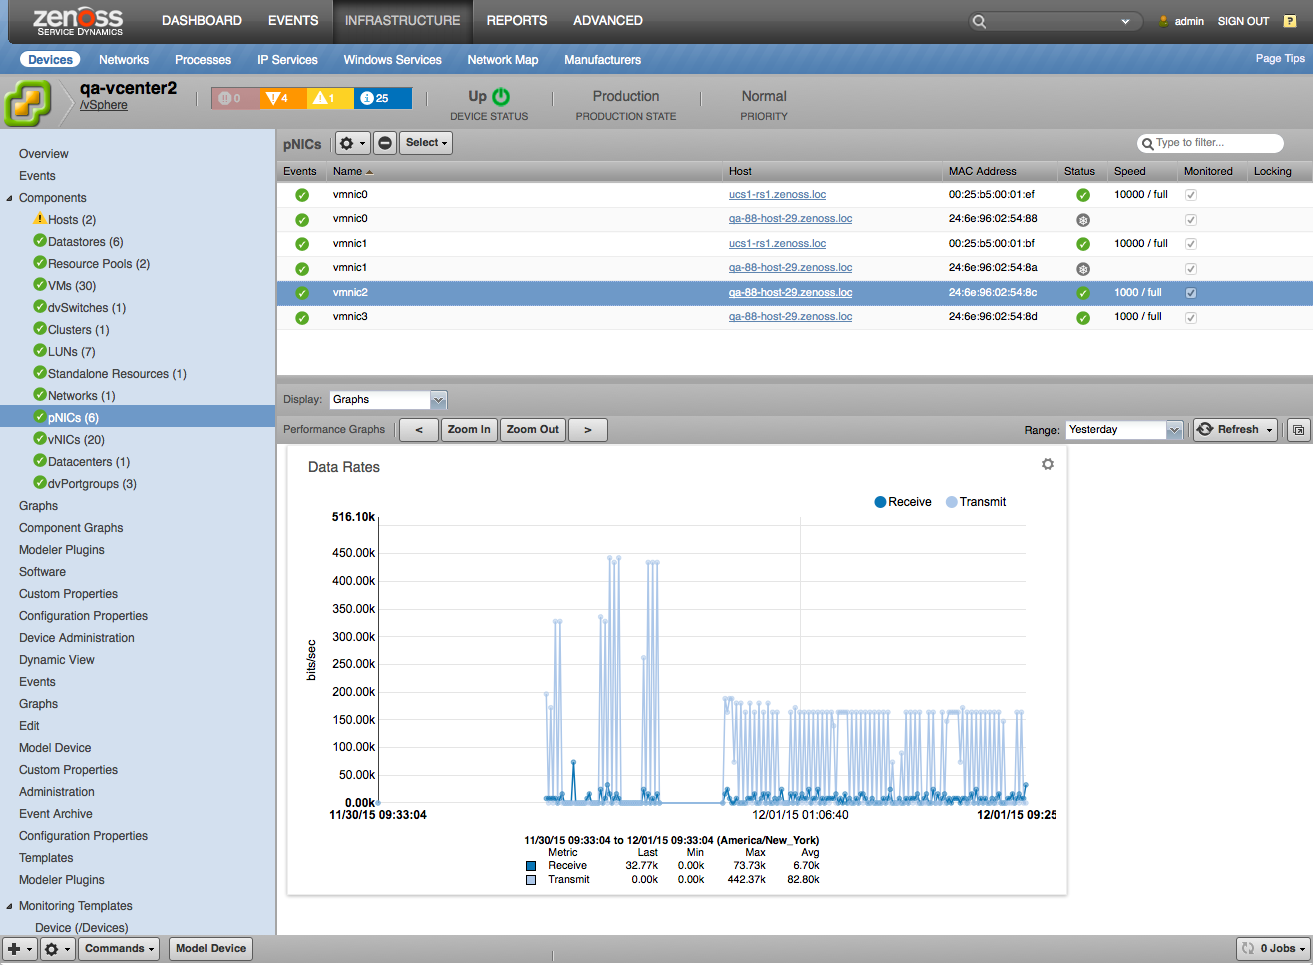Viewport: 1313px width, 965px height.
Task: Click the pNICs delete minus button
Action: click(385, 143)
